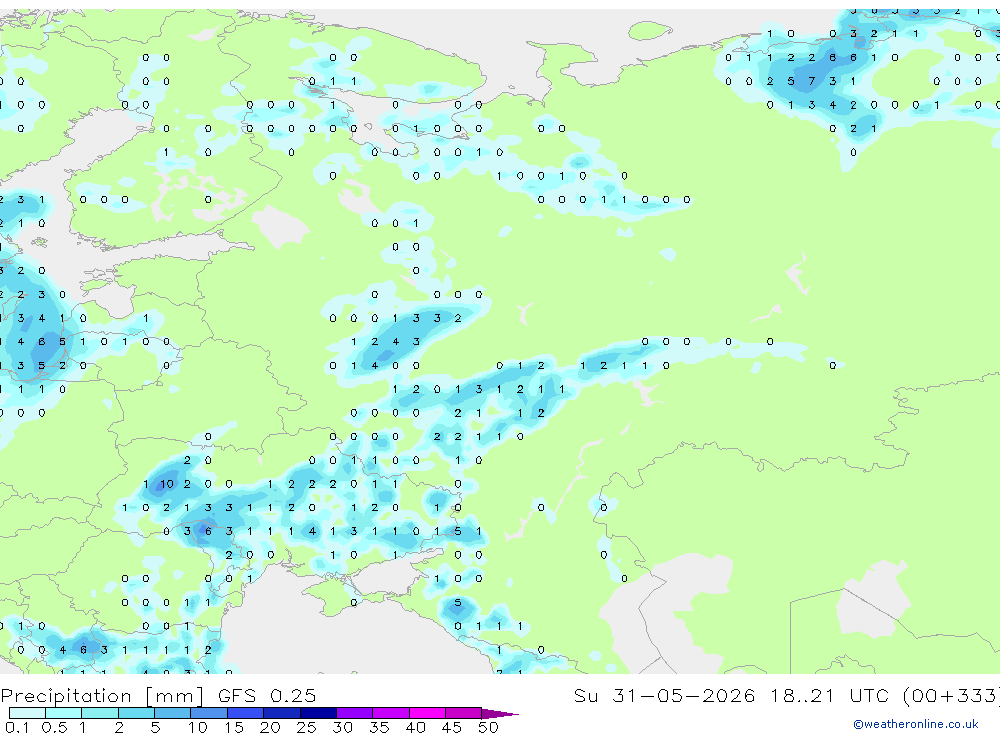
Task: Click the 'Precipitation [mm]' title text
Action: (102, 696)
